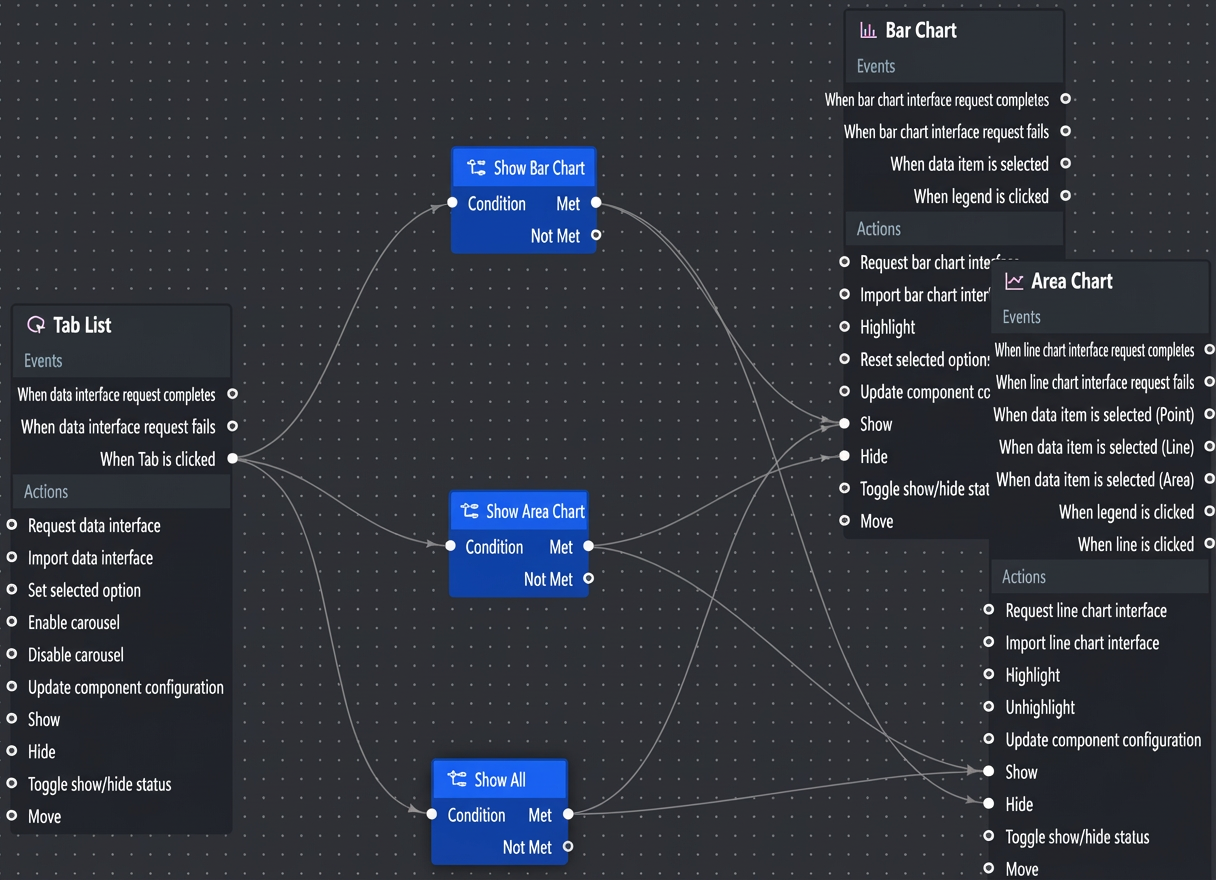Click the 'Import data interface' input port
The width and height of the screenshot is (1216, 880).
click(x=12, y=557)
